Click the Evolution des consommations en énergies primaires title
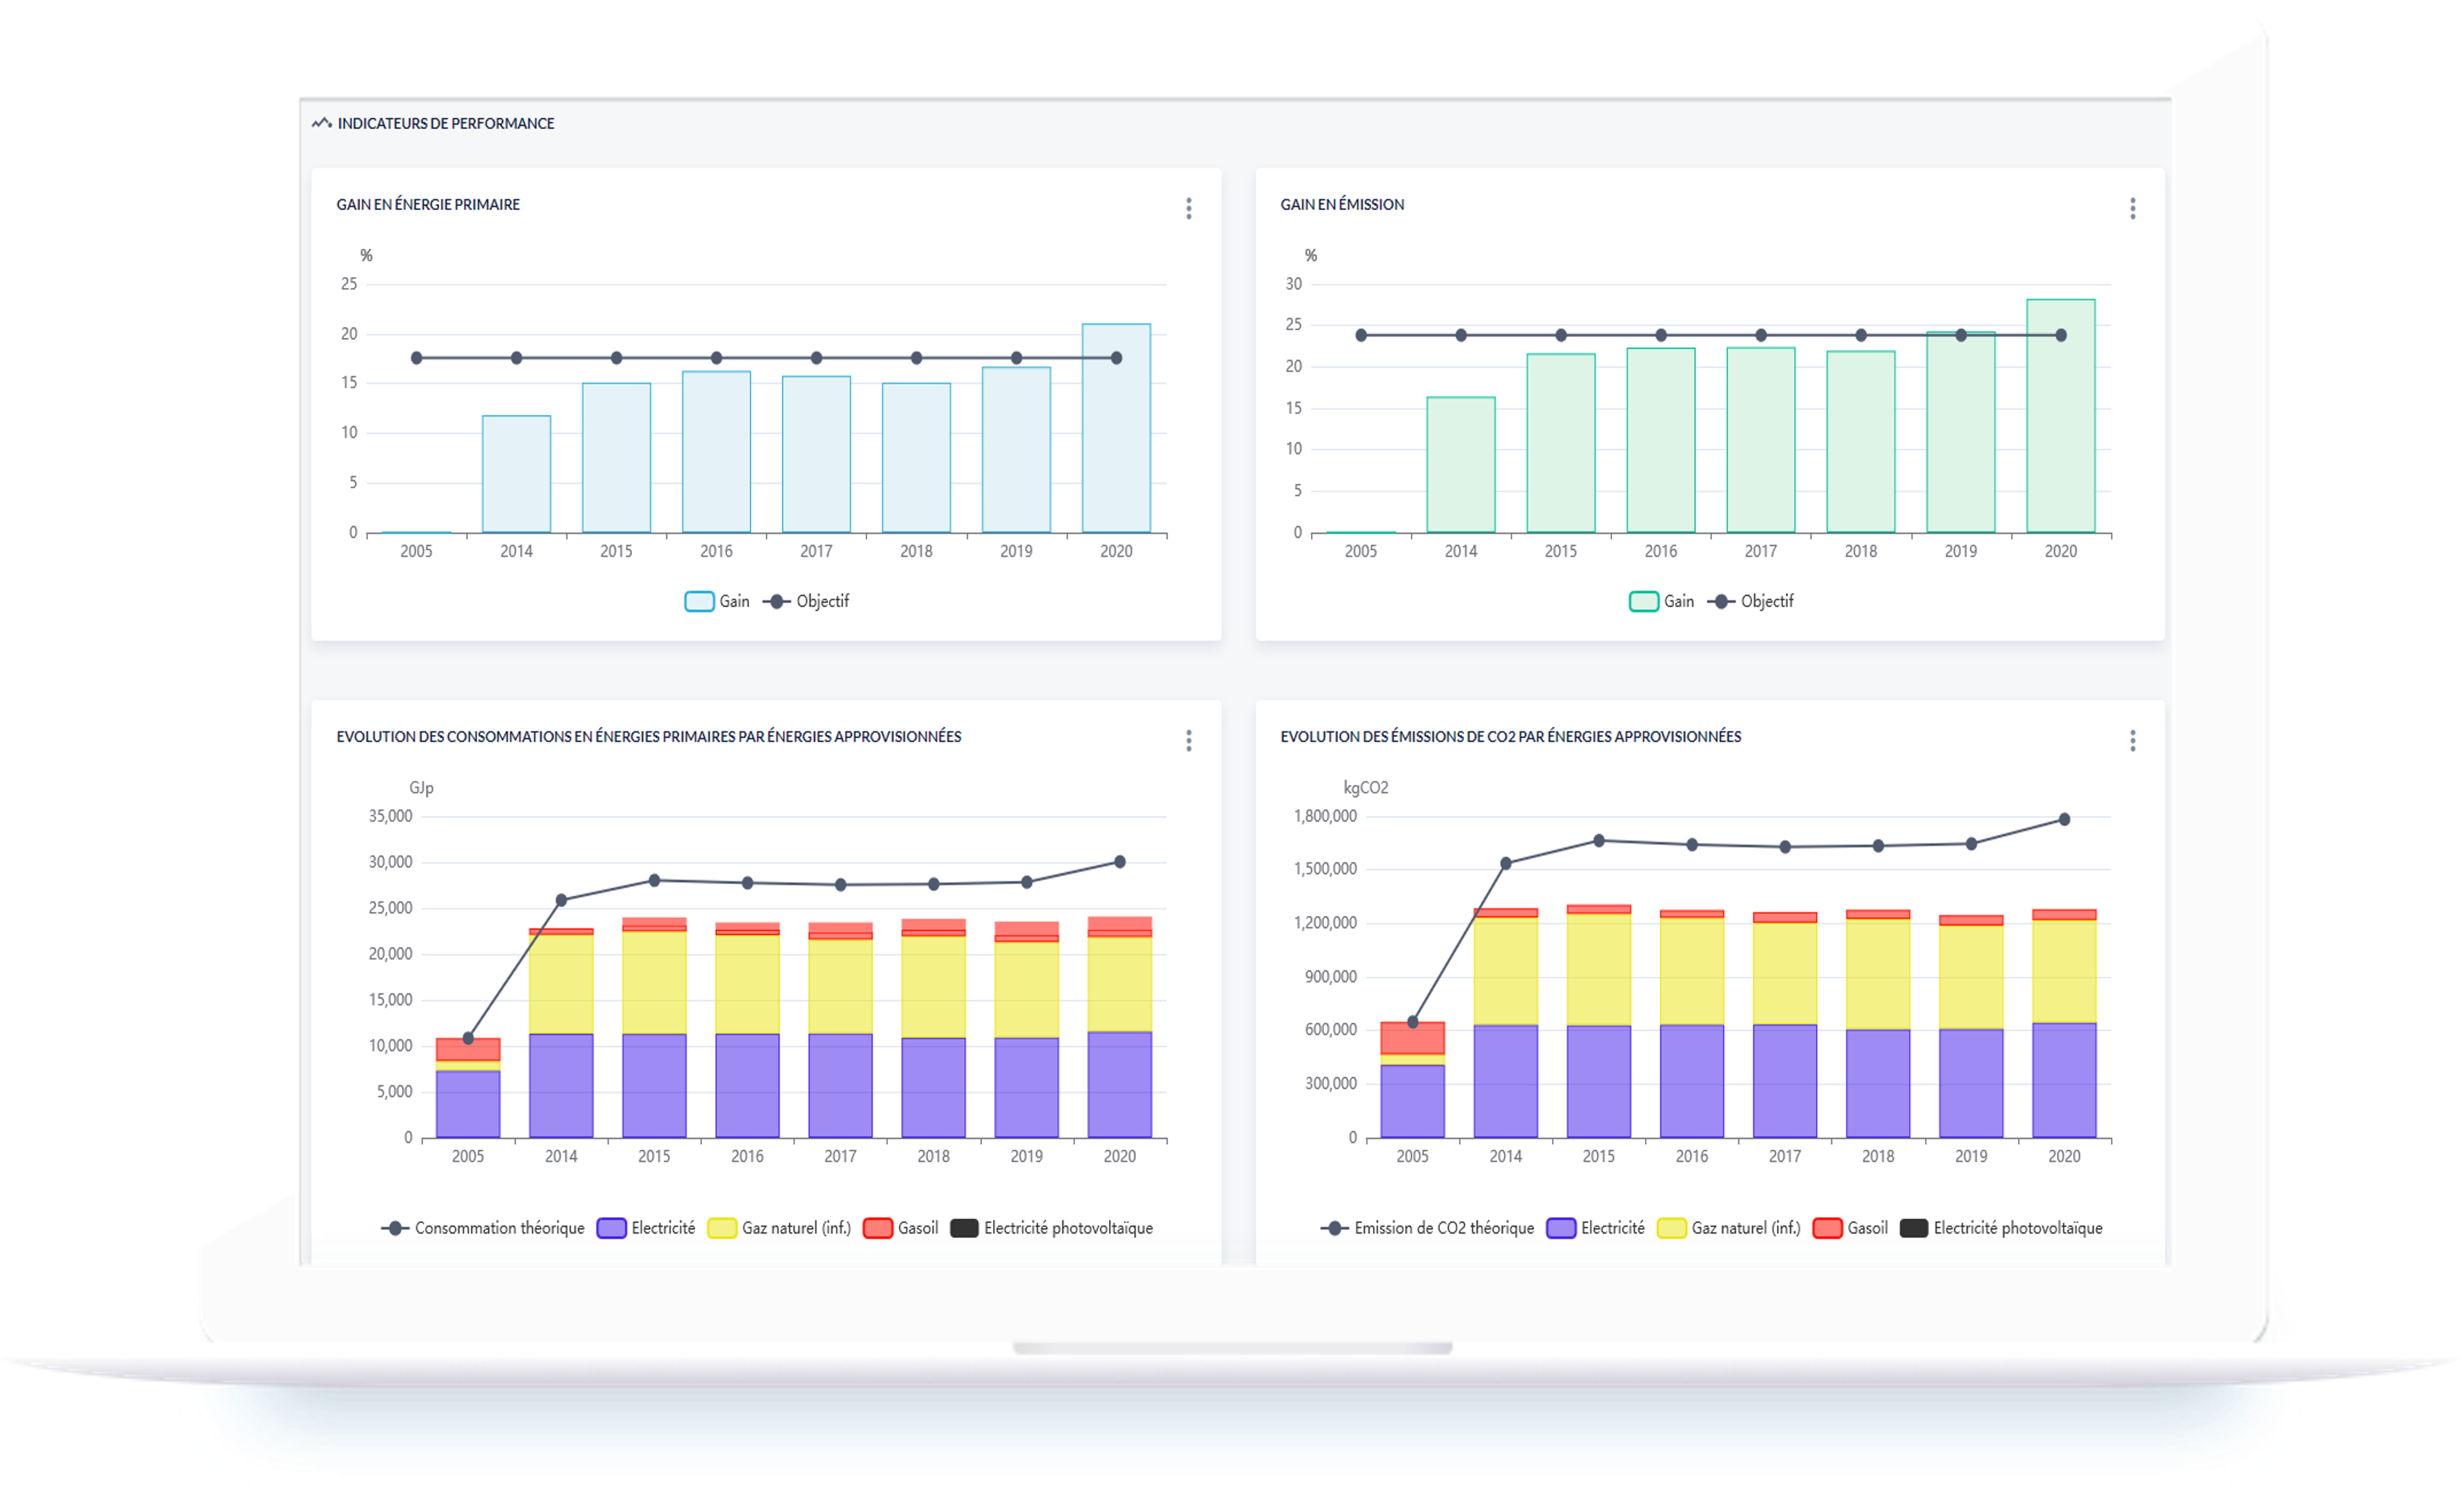This screenshot has width=2464, height=1503. [648, 737]
